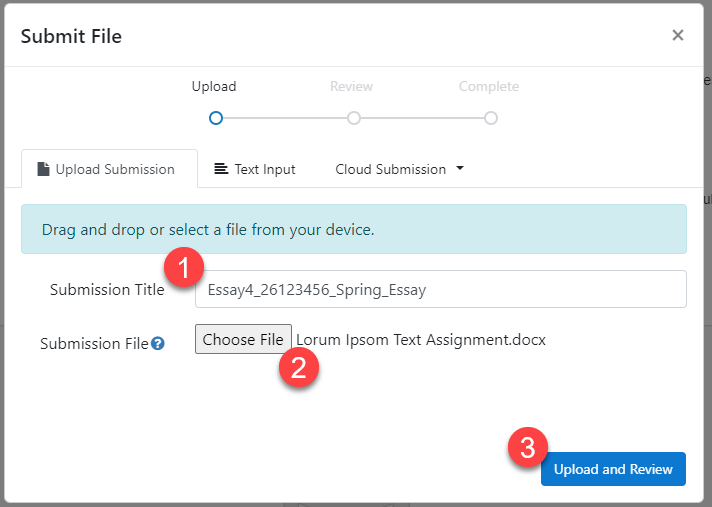Click the selected file name Lorum Ipsom docx

[x=421, y=340]
